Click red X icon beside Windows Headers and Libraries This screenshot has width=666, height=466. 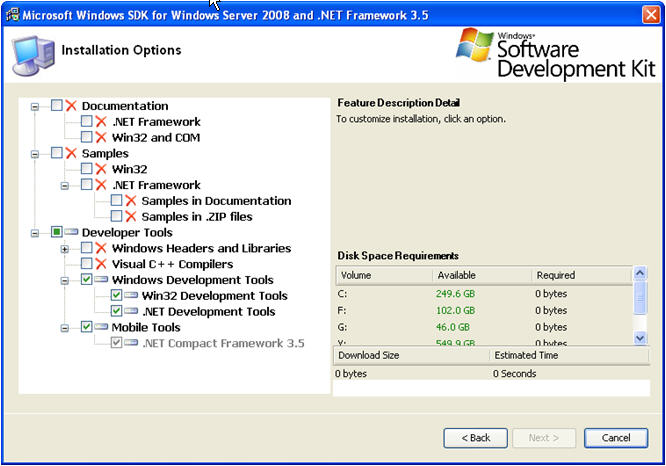[x=101, y=248]
